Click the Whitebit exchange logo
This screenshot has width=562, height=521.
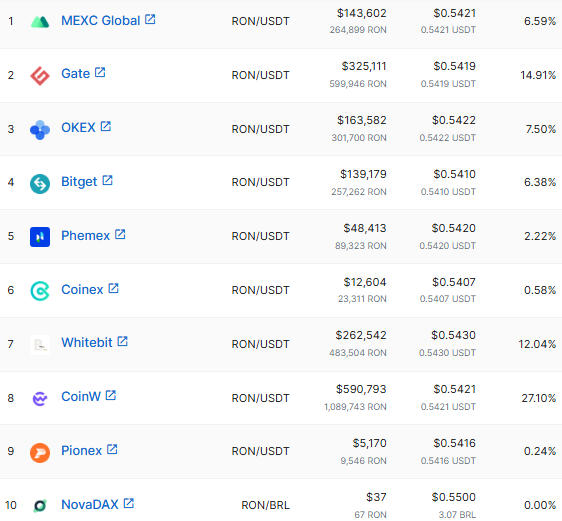(x=40, y=345)
